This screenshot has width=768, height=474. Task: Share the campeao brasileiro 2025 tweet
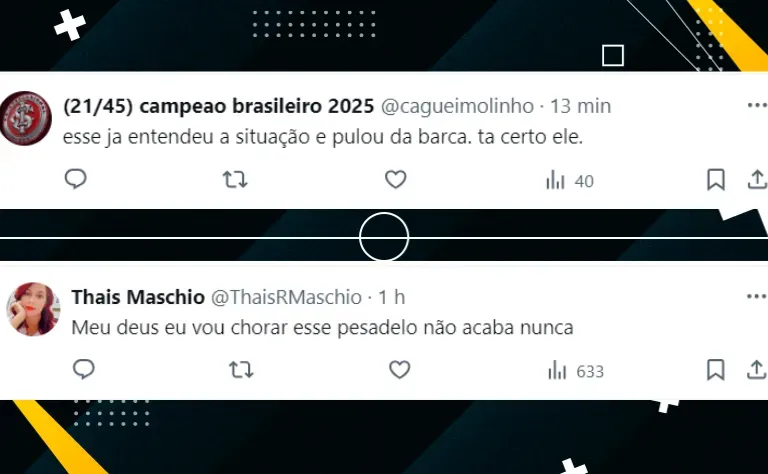point(757,180)
